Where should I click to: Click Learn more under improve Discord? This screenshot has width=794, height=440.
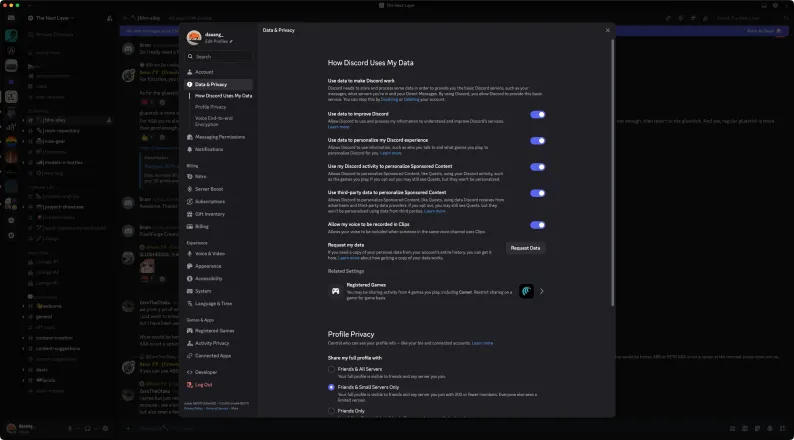pos(338,127)
